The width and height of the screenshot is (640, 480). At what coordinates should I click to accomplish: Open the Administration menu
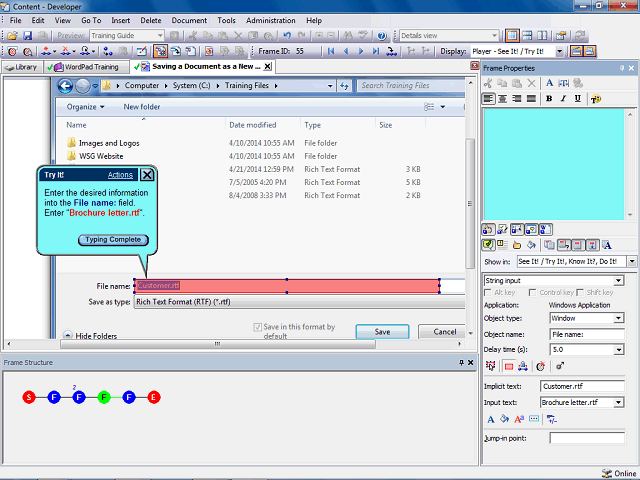(271, 20)
